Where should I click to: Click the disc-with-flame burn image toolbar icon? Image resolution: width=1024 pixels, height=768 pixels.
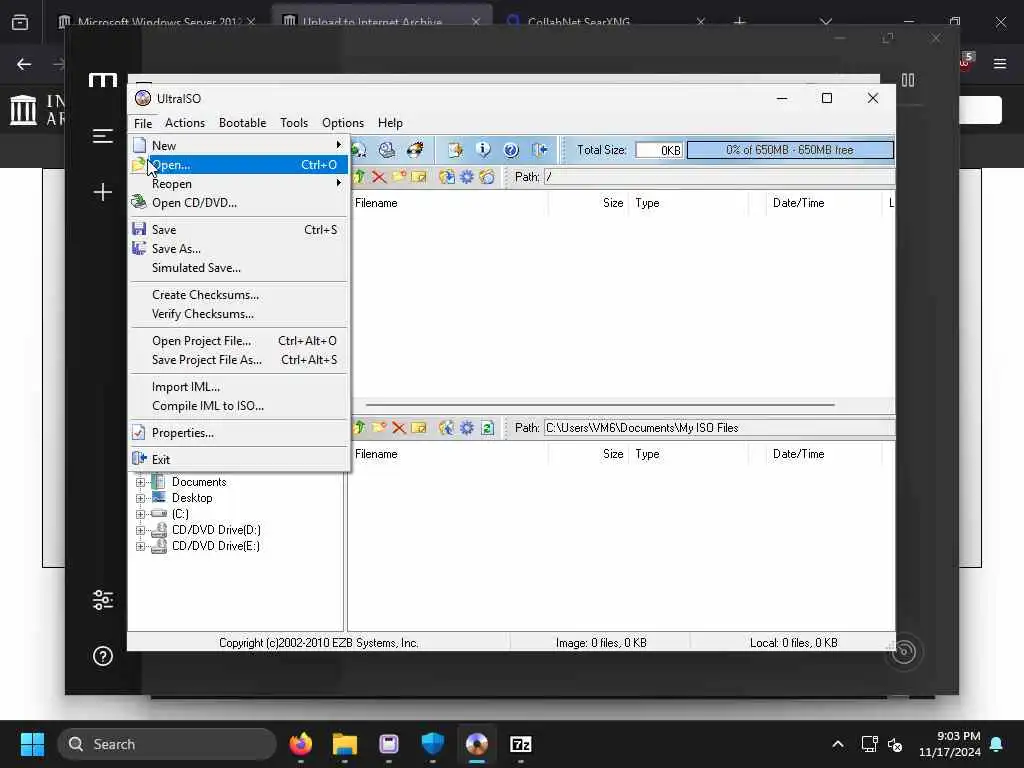coord(415,150)
